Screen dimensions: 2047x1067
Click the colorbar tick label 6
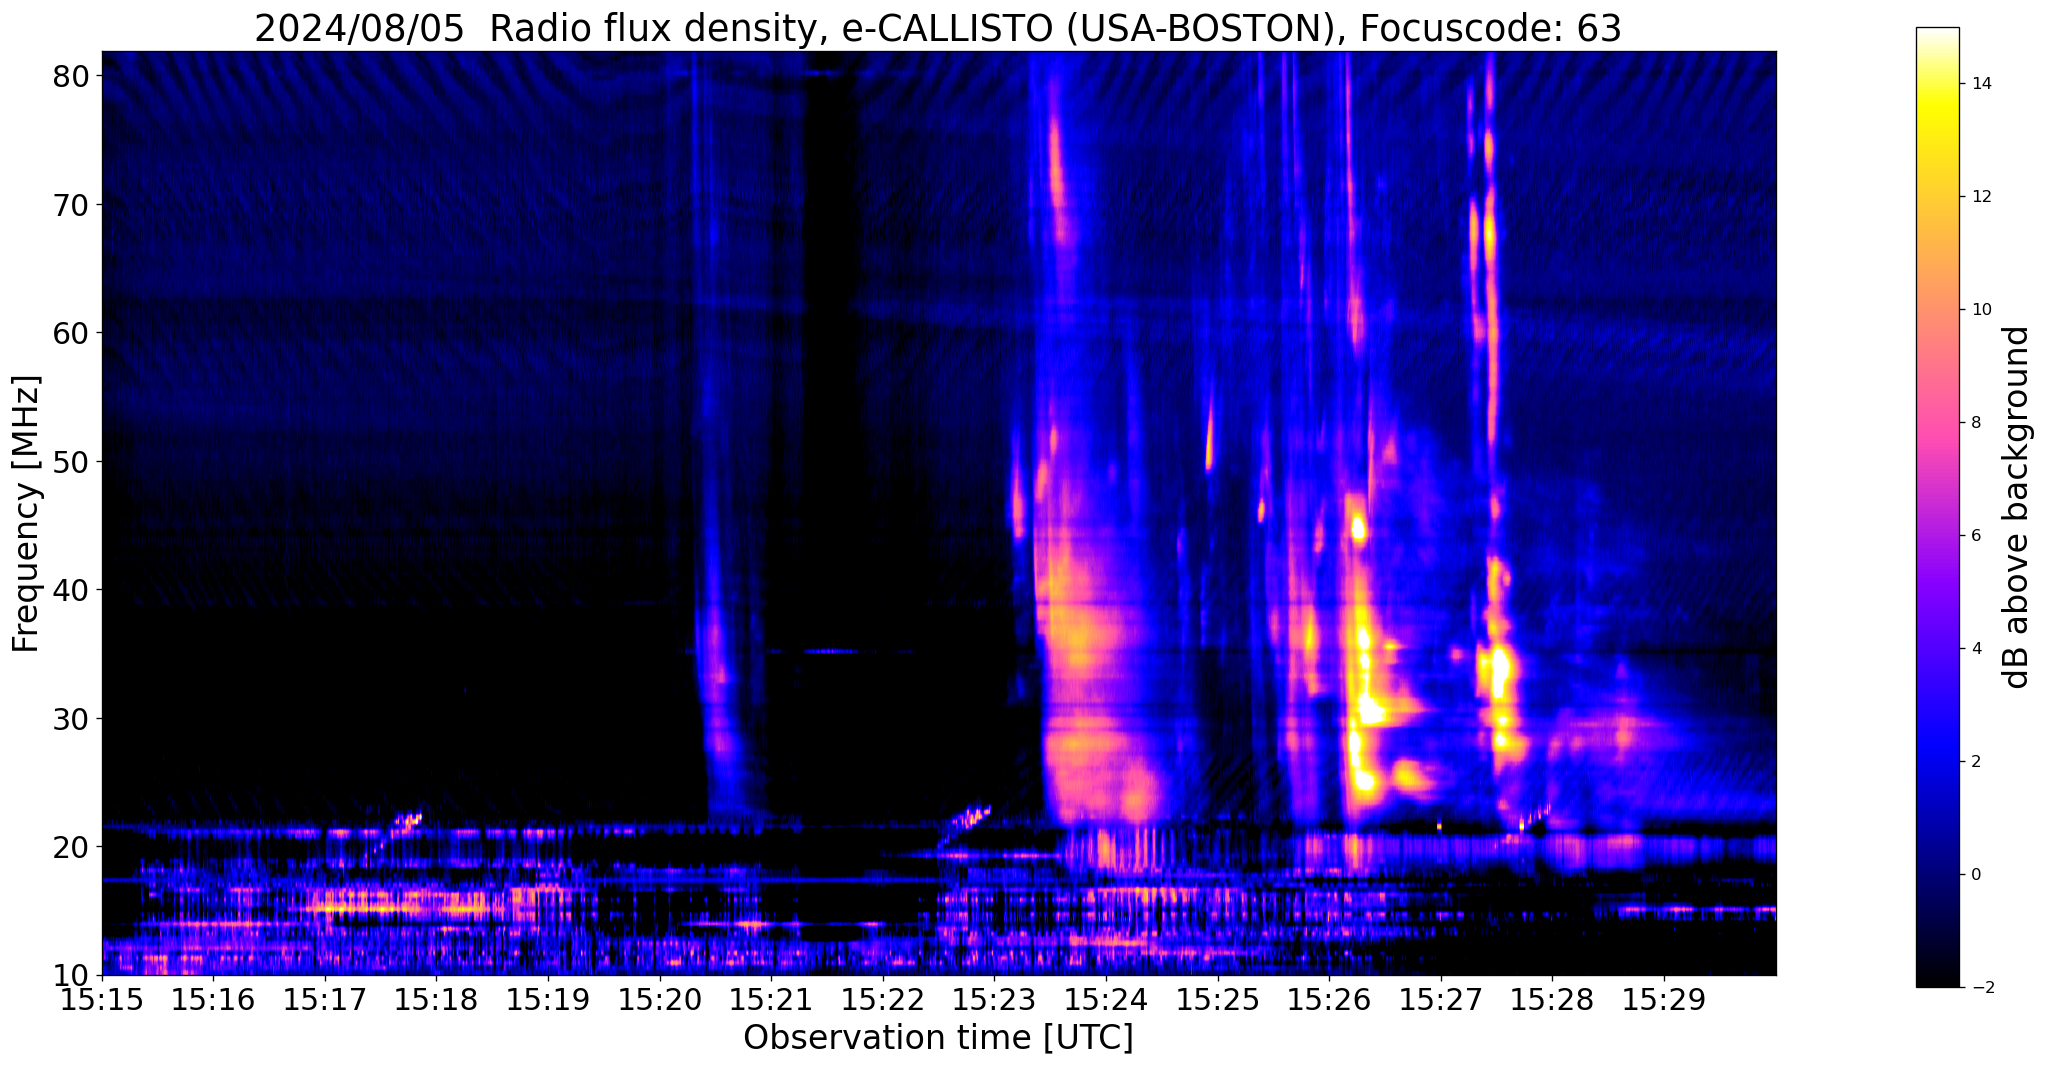pyautogui.click(x=1975, y=536)
